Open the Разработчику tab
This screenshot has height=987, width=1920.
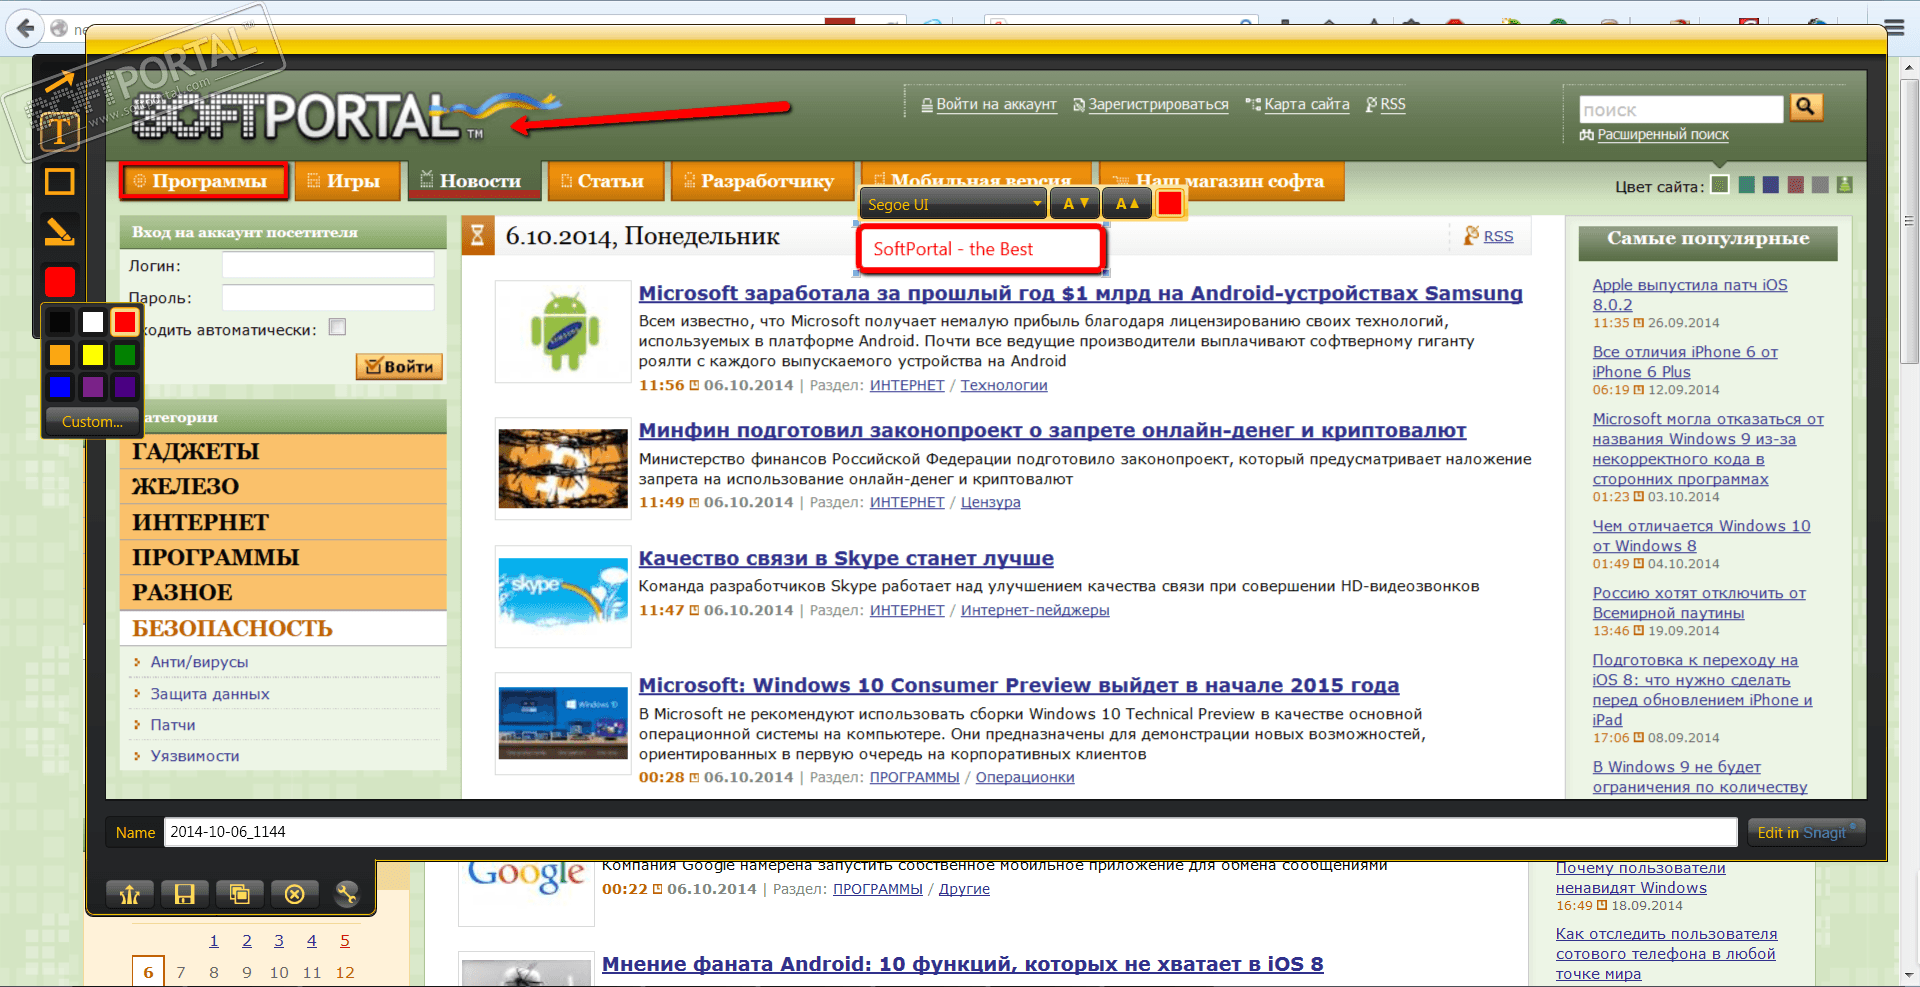pyautogui.click(x=762, y=181)
